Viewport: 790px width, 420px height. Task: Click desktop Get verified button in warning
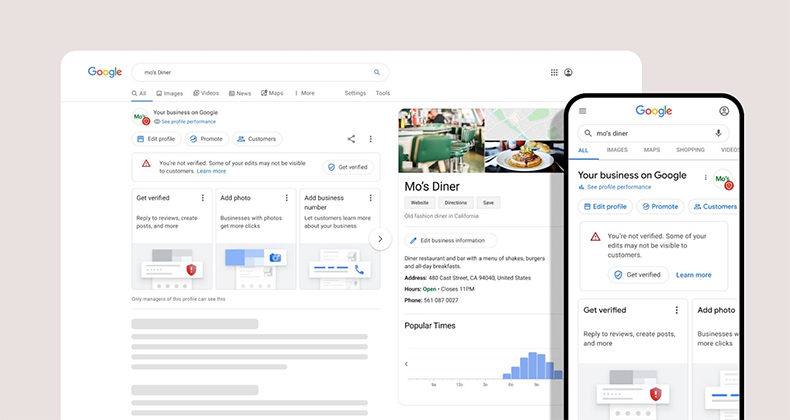coord(348,167)
